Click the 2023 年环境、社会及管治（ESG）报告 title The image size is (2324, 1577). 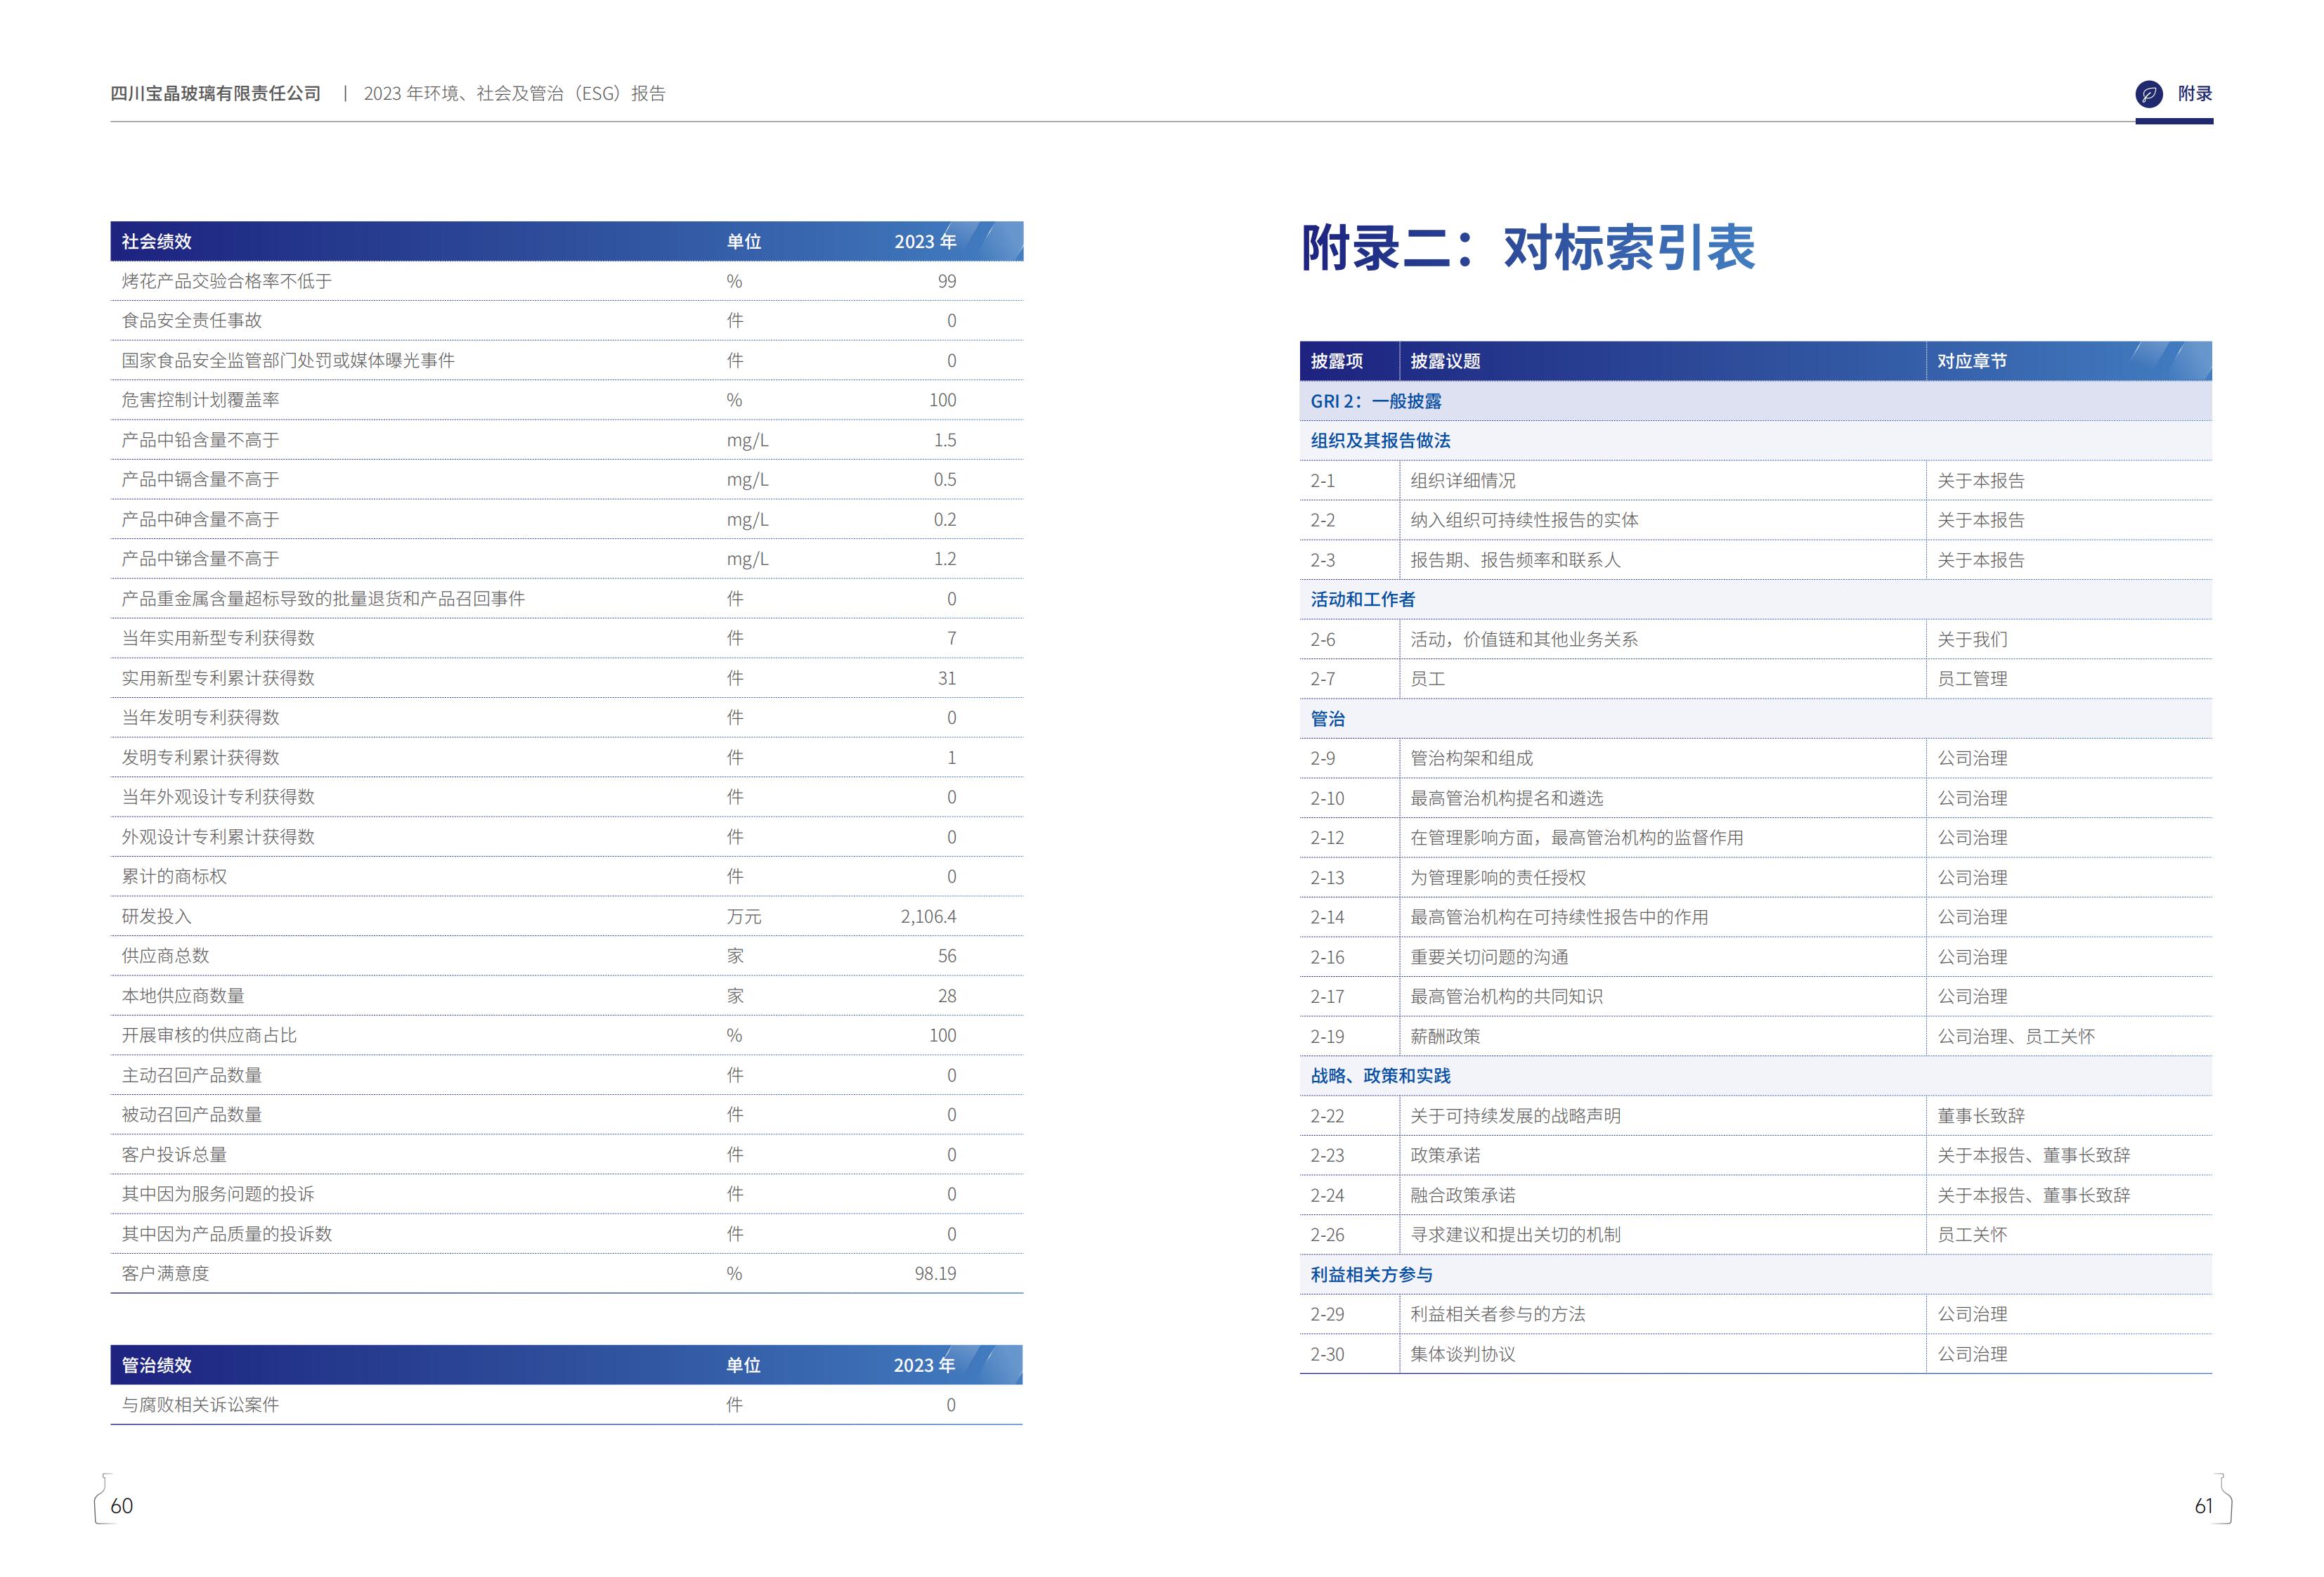(514, 94)
